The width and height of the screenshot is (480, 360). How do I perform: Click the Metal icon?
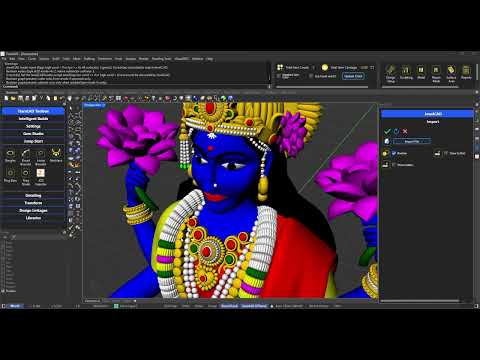421,71
